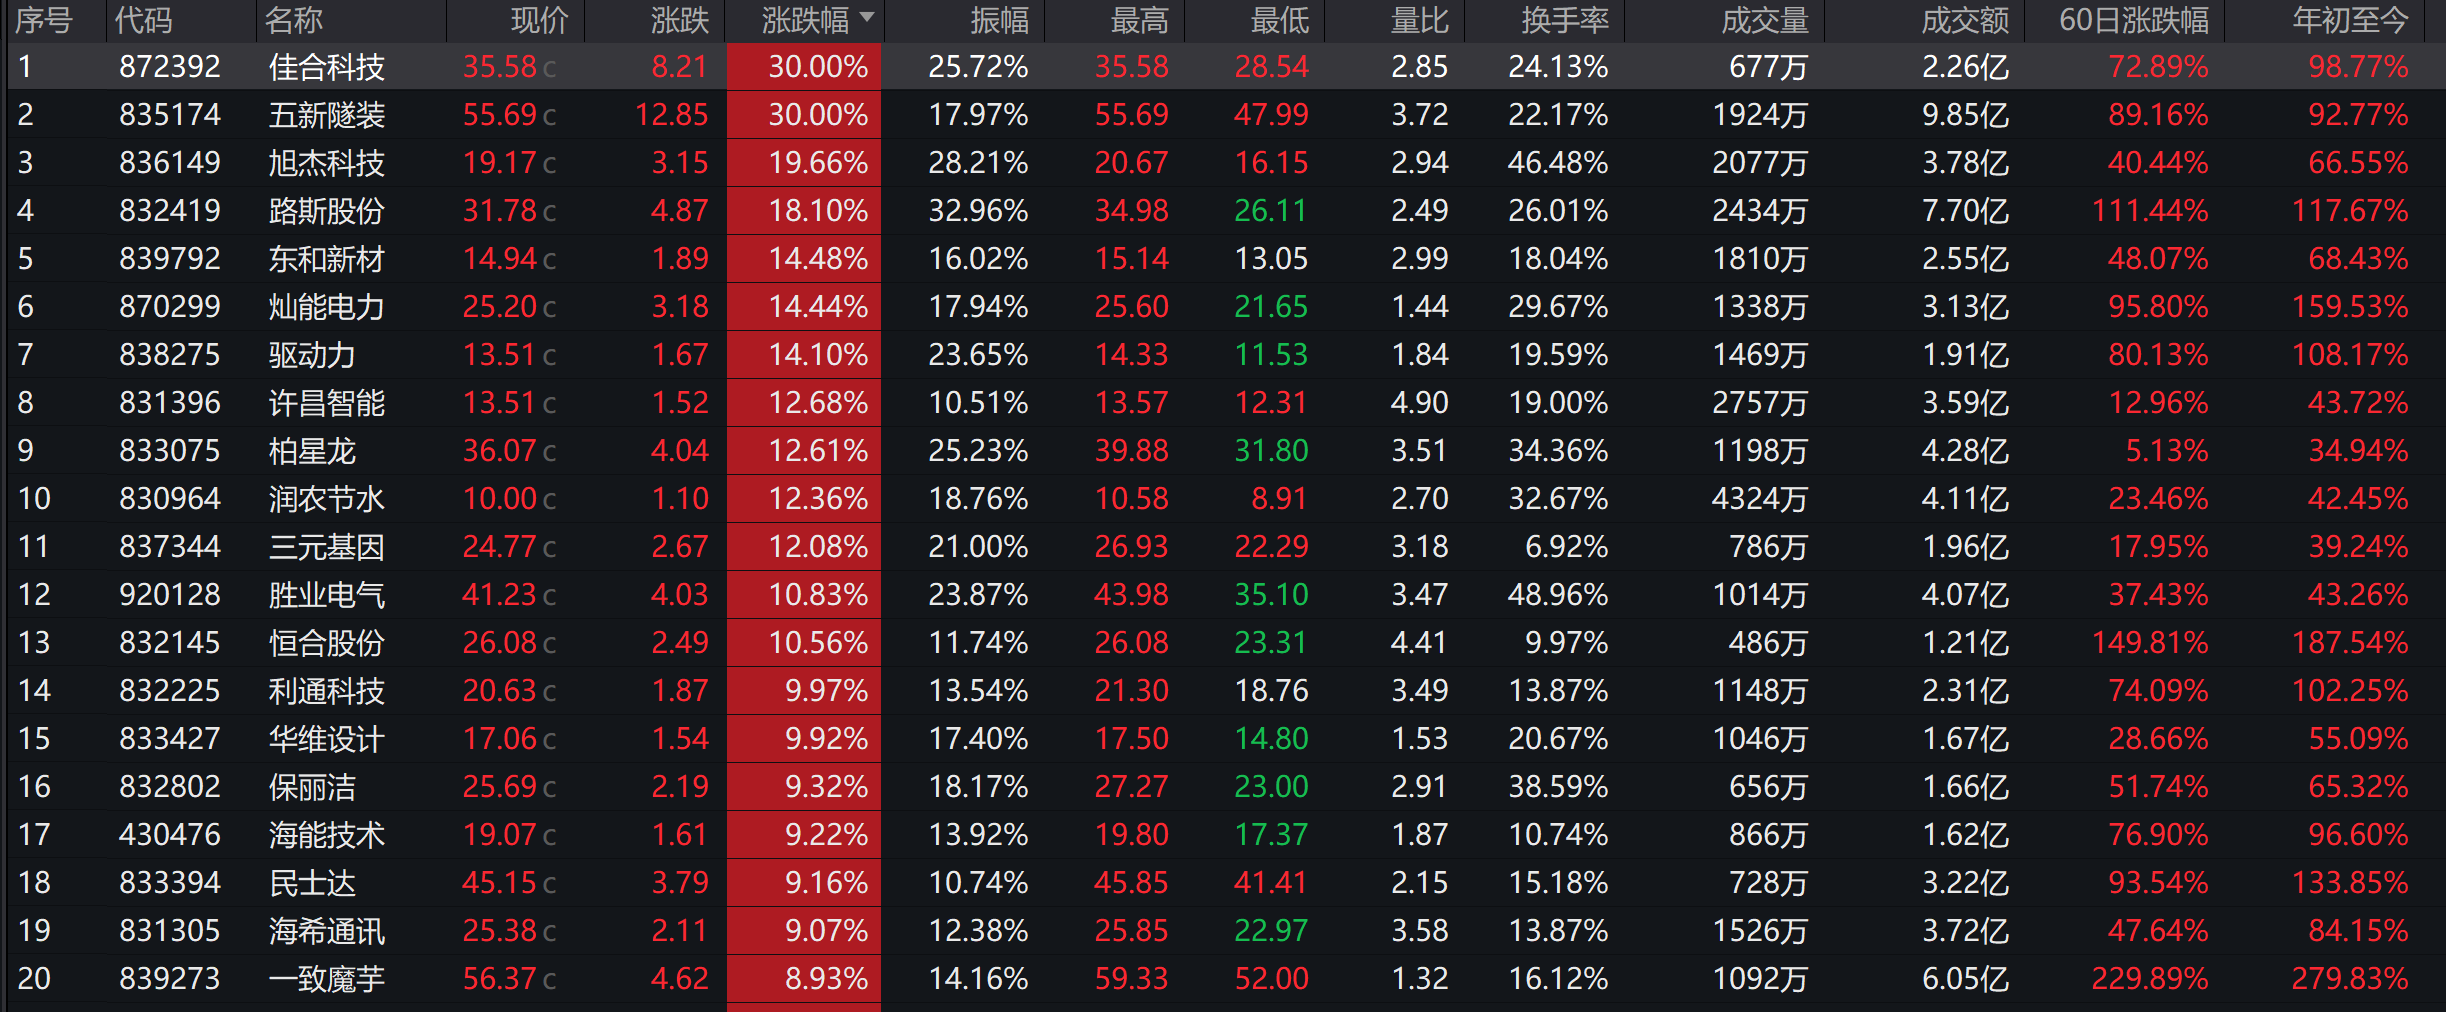Click the 8.93% change cell

coord(805,979)
